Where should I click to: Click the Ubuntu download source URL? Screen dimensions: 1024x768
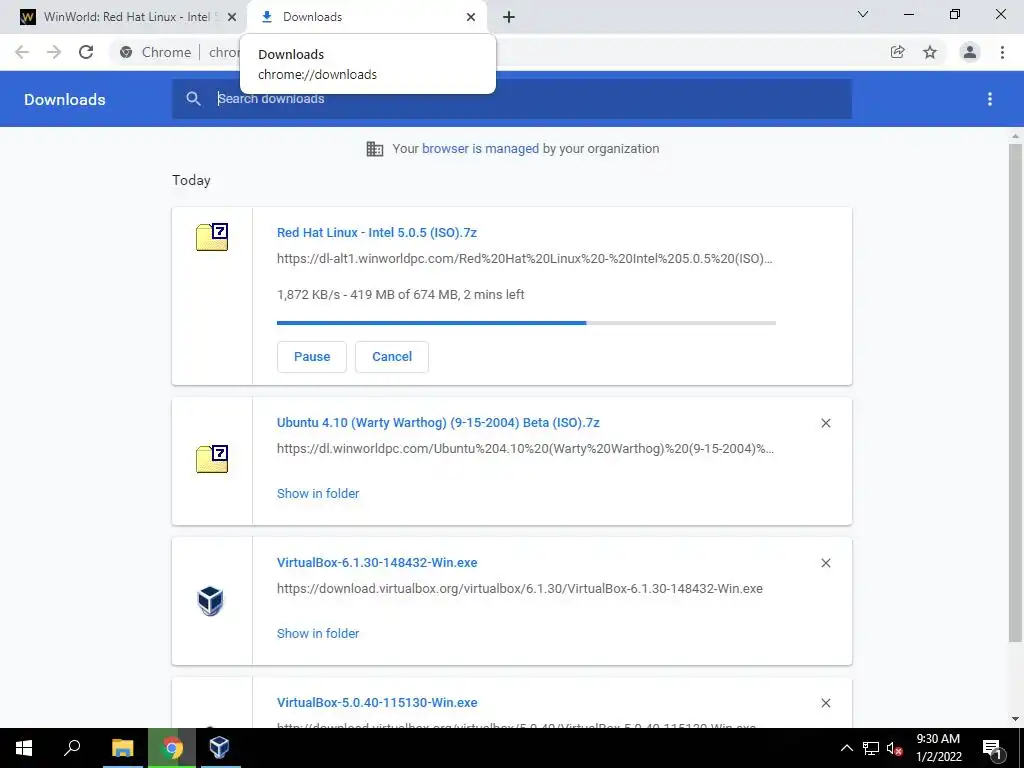click(525, 449)
